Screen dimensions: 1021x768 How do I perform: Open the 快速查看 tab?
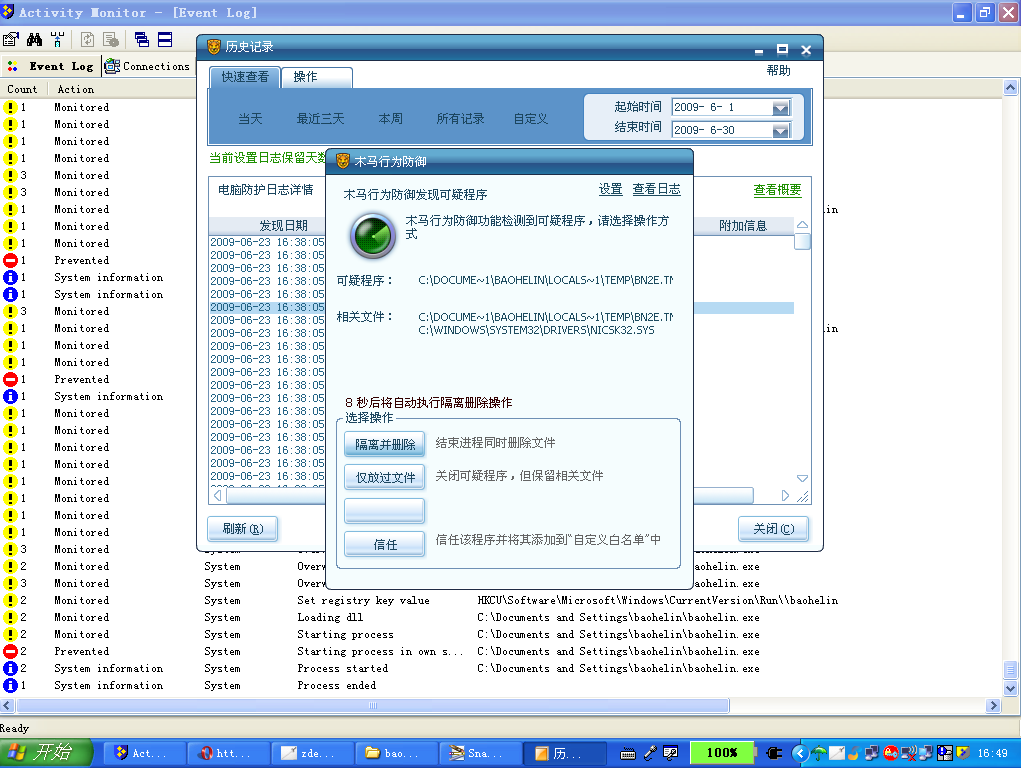[x=245, y=77]
